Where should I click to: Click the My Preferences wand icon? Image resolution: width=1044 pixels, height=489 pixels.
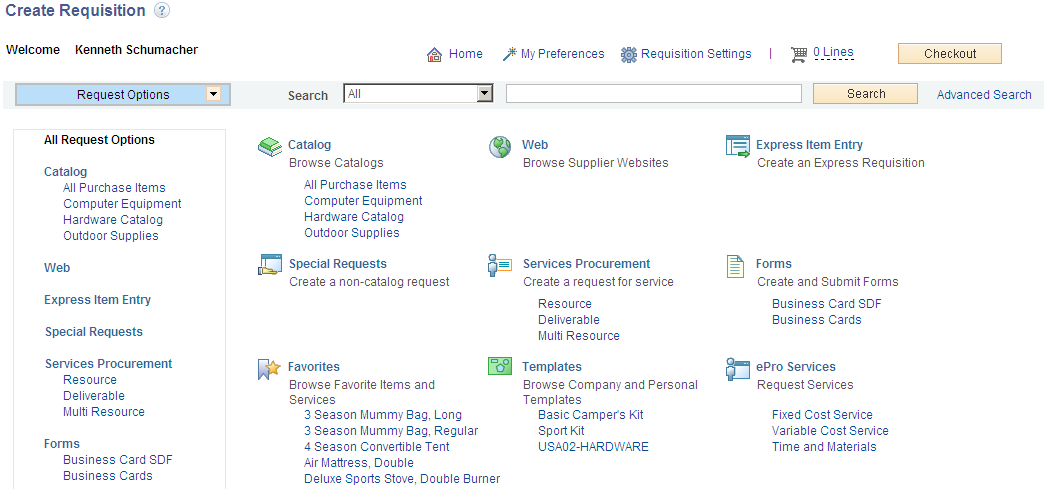509,54
